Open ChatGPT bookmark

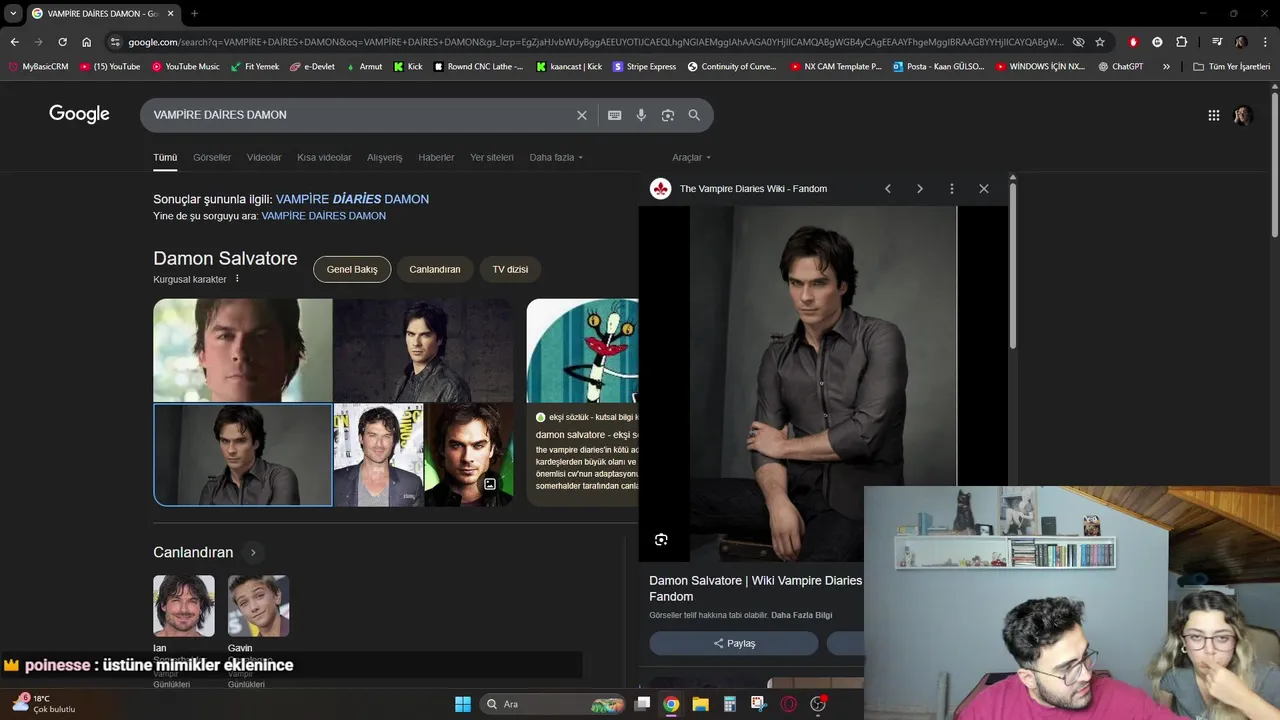[x=1121, y=67]
